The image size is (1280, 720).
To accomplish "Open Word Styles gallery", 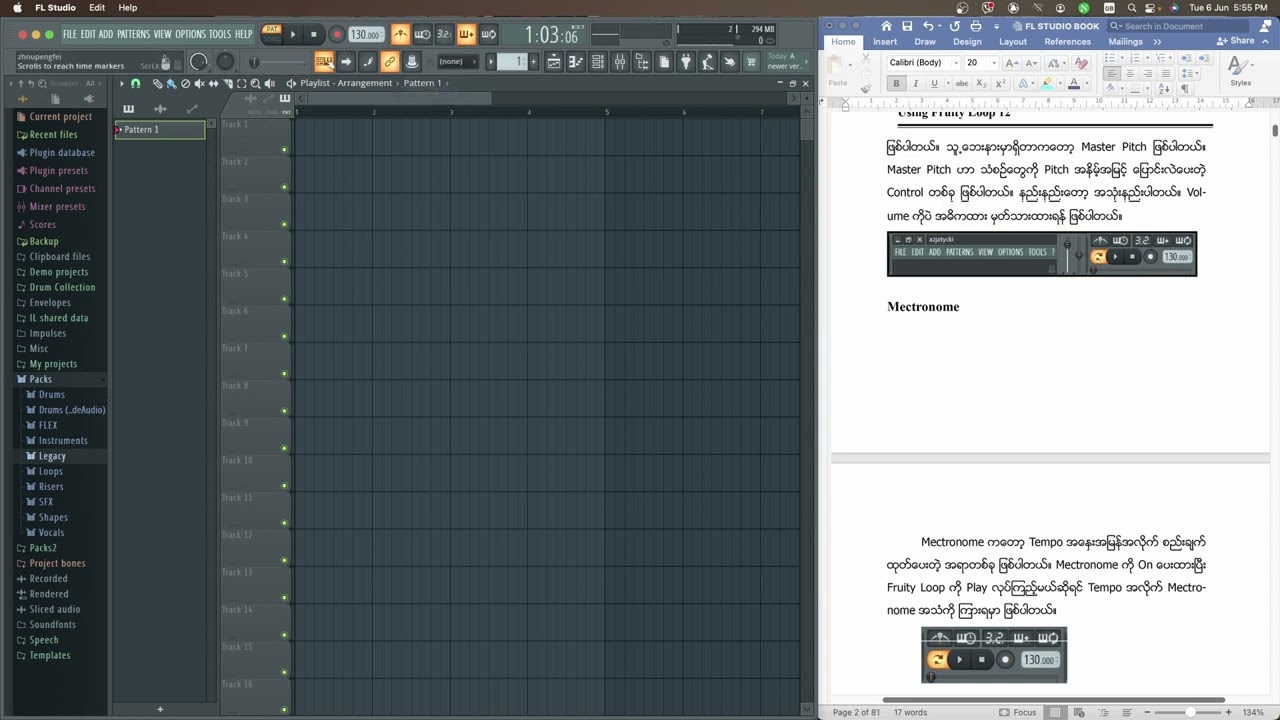I will click(x=1240, y=70).
